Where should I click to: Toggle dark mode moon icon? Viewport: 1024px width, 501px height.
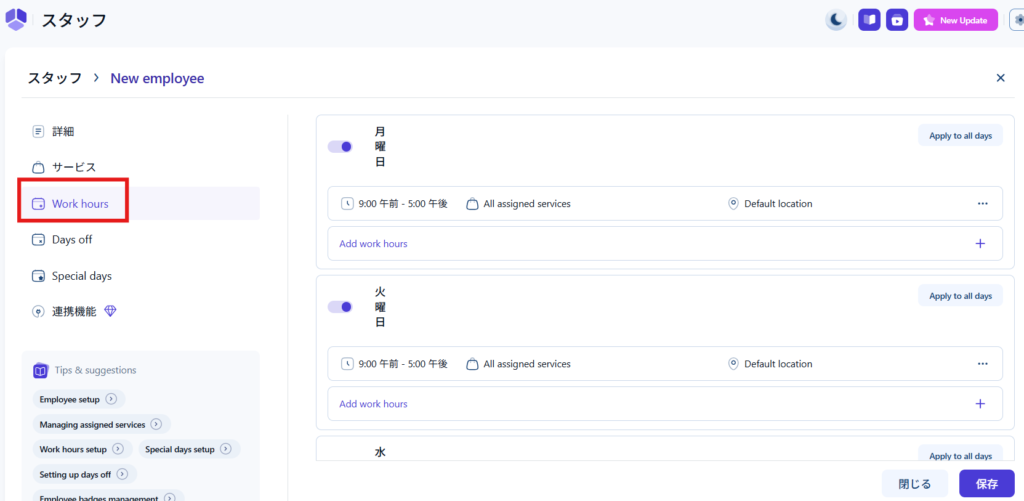(836, 20)
